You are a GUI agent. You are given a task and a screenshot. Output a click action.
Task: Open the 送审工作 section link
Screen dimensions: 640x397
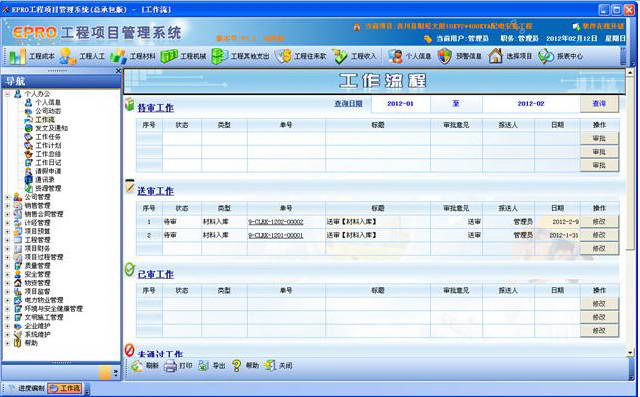point(156,191)
